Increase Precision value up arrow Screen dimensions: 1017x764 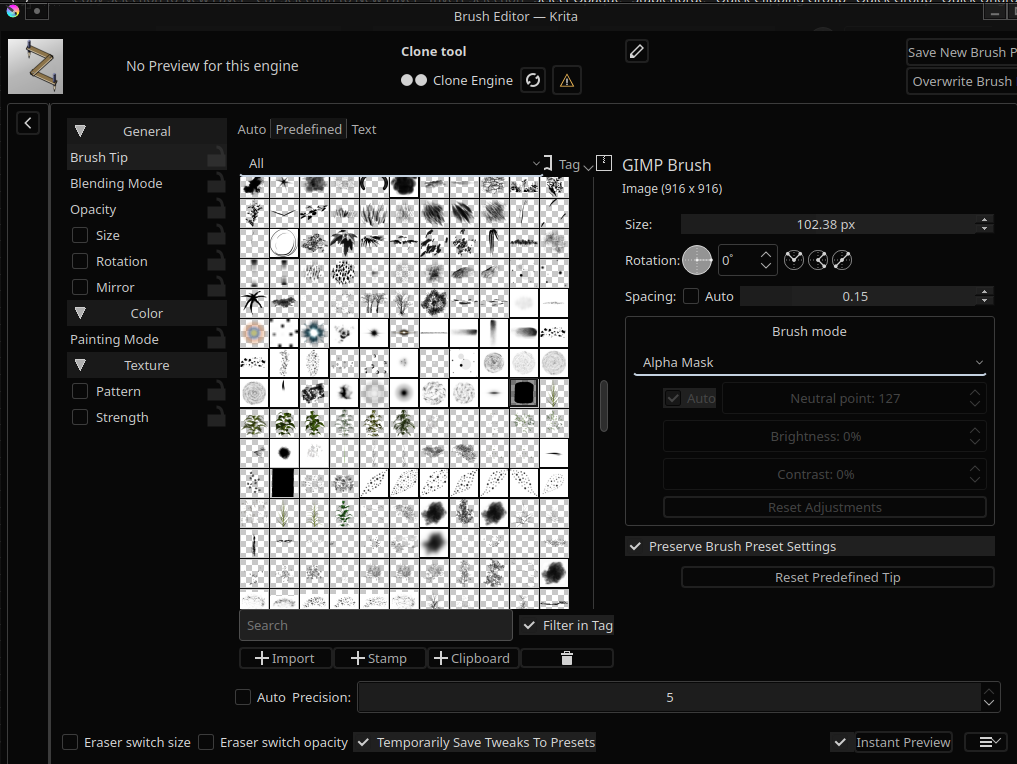(x=988, y=691)
